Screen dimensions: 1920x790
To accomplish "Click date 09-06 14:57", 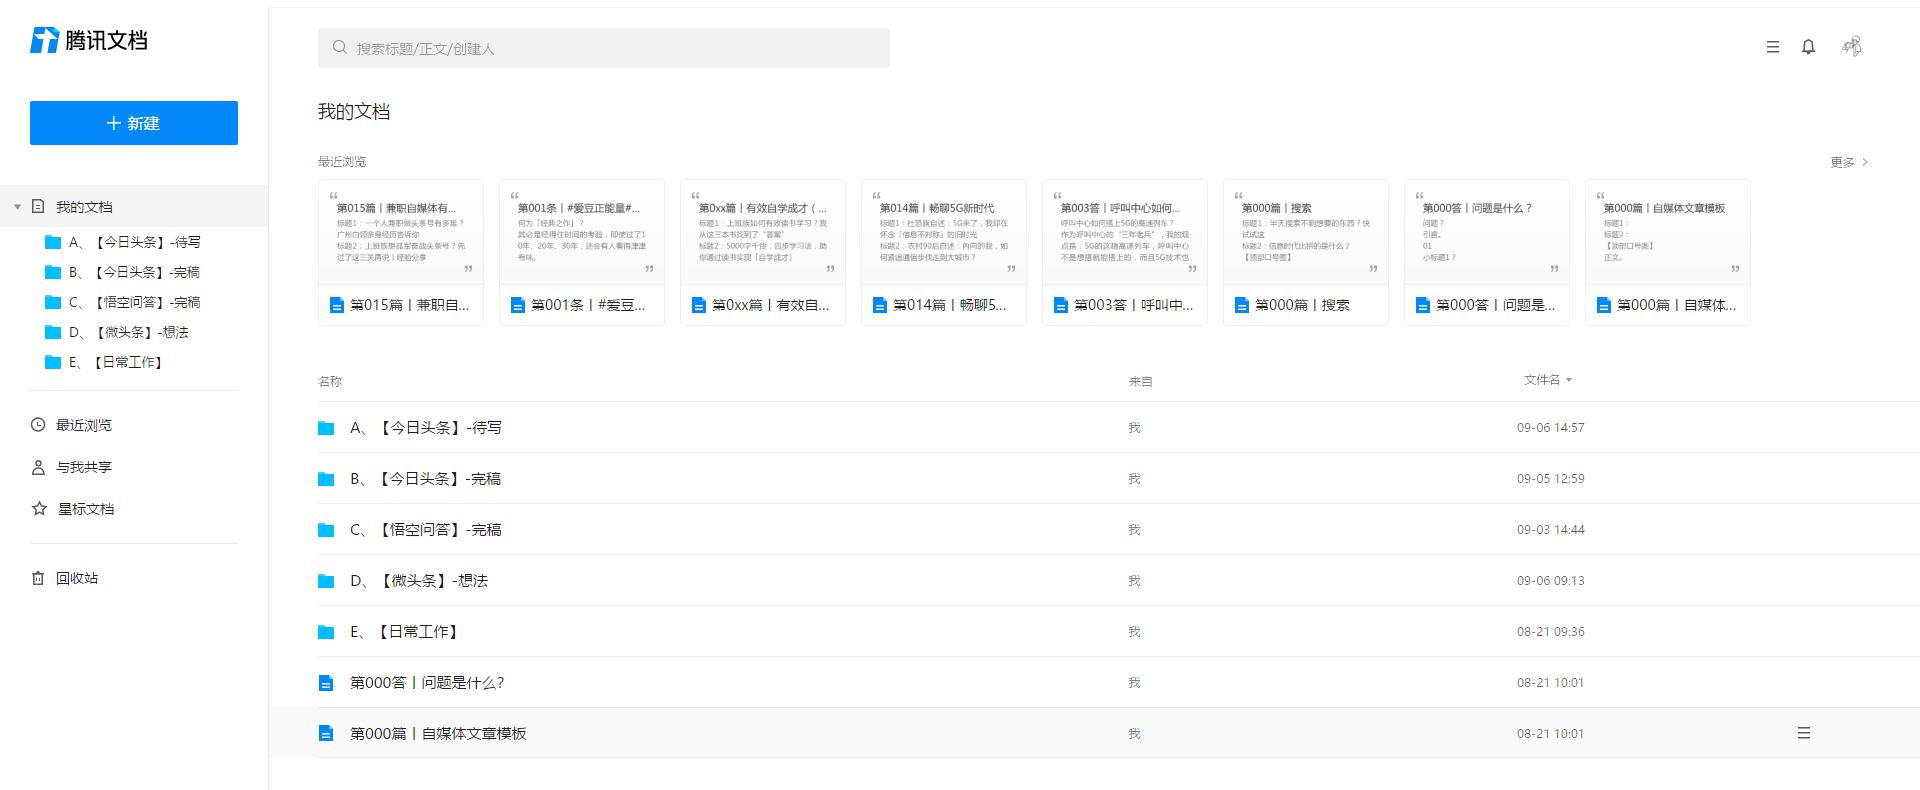I will point(1550,427).
